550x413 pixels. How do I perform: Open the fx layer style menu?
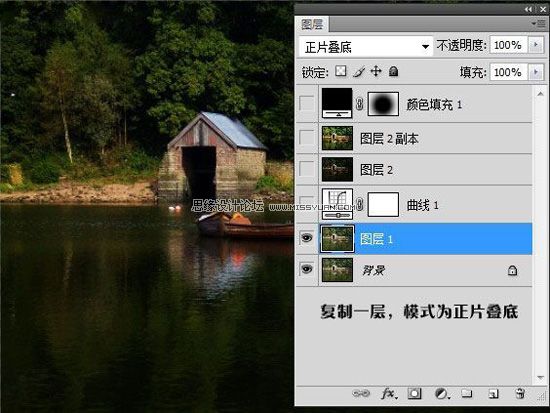[389, 394]
